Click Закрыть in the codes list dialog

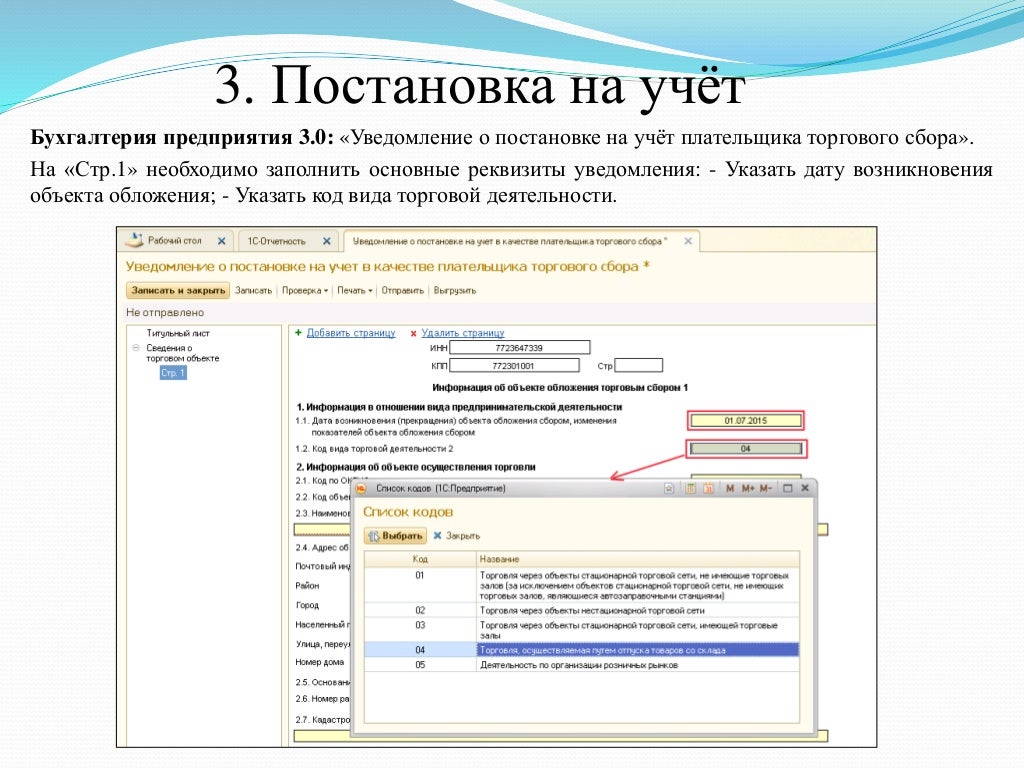coord(456,536)
